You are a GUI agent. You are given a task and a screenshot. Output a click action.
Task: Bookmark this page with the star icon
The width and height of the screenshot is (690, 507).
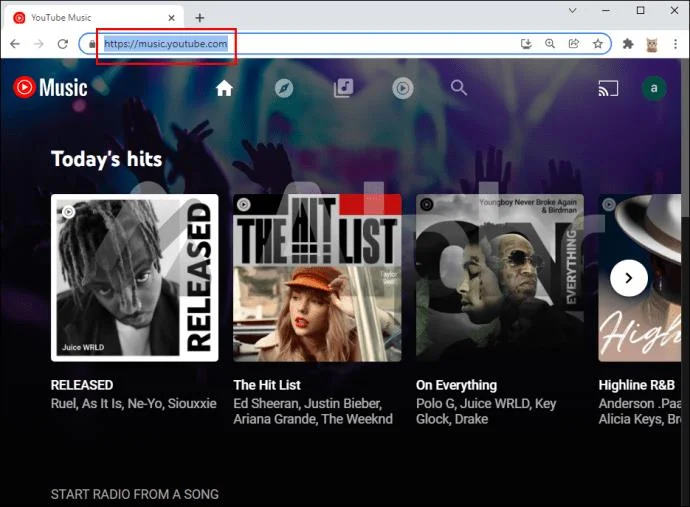(597, 44)
